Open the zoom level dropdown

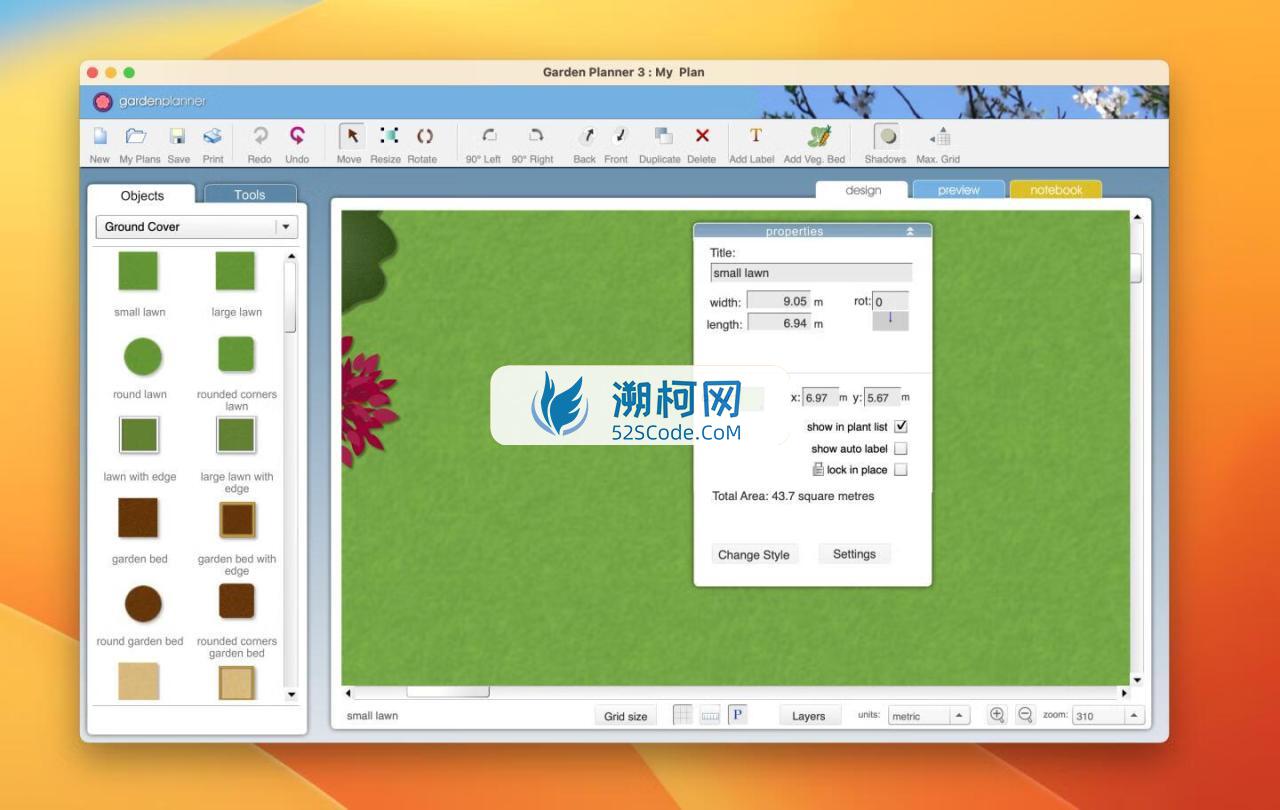[x=1108, y=715]
